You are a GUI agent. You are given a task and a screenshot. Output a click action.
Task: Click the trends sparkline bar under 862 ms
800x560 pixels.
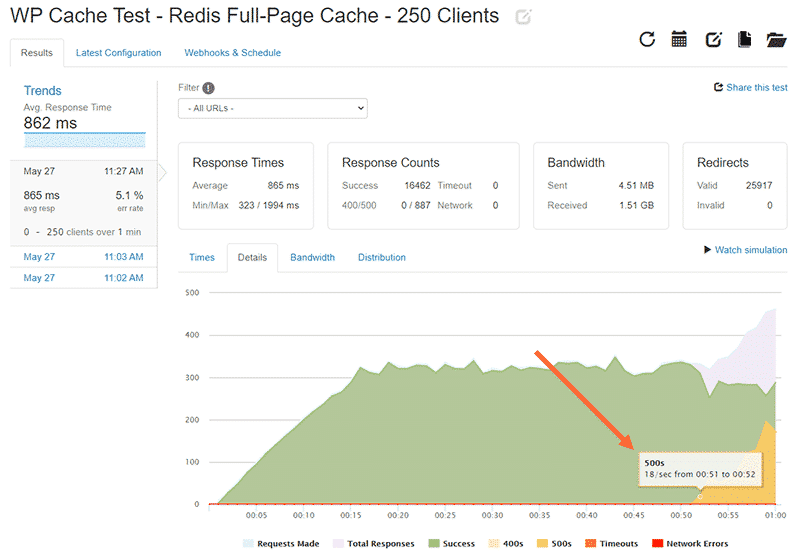(x=85, y=140)
